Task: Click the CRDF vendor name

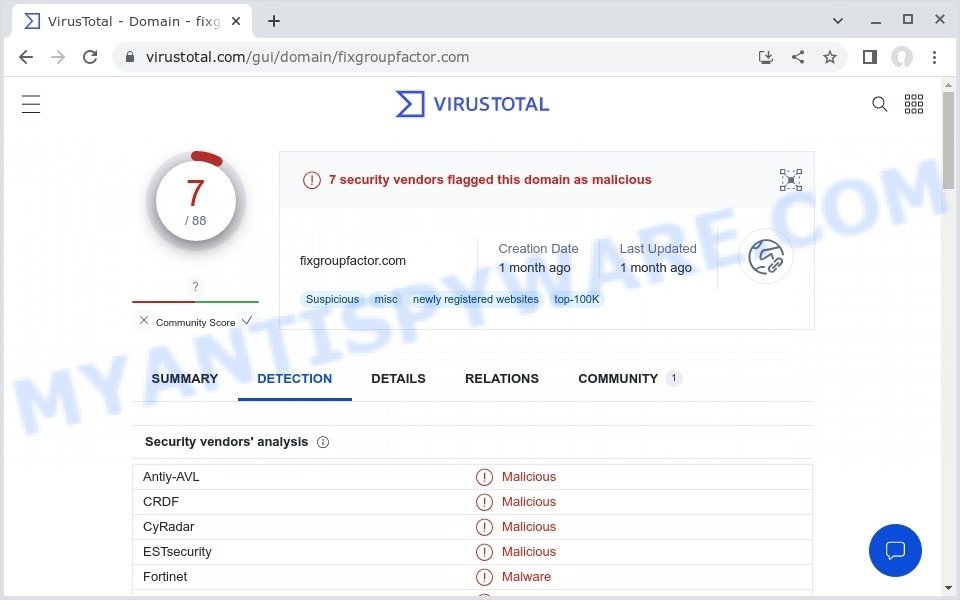Action: point(160,502)
